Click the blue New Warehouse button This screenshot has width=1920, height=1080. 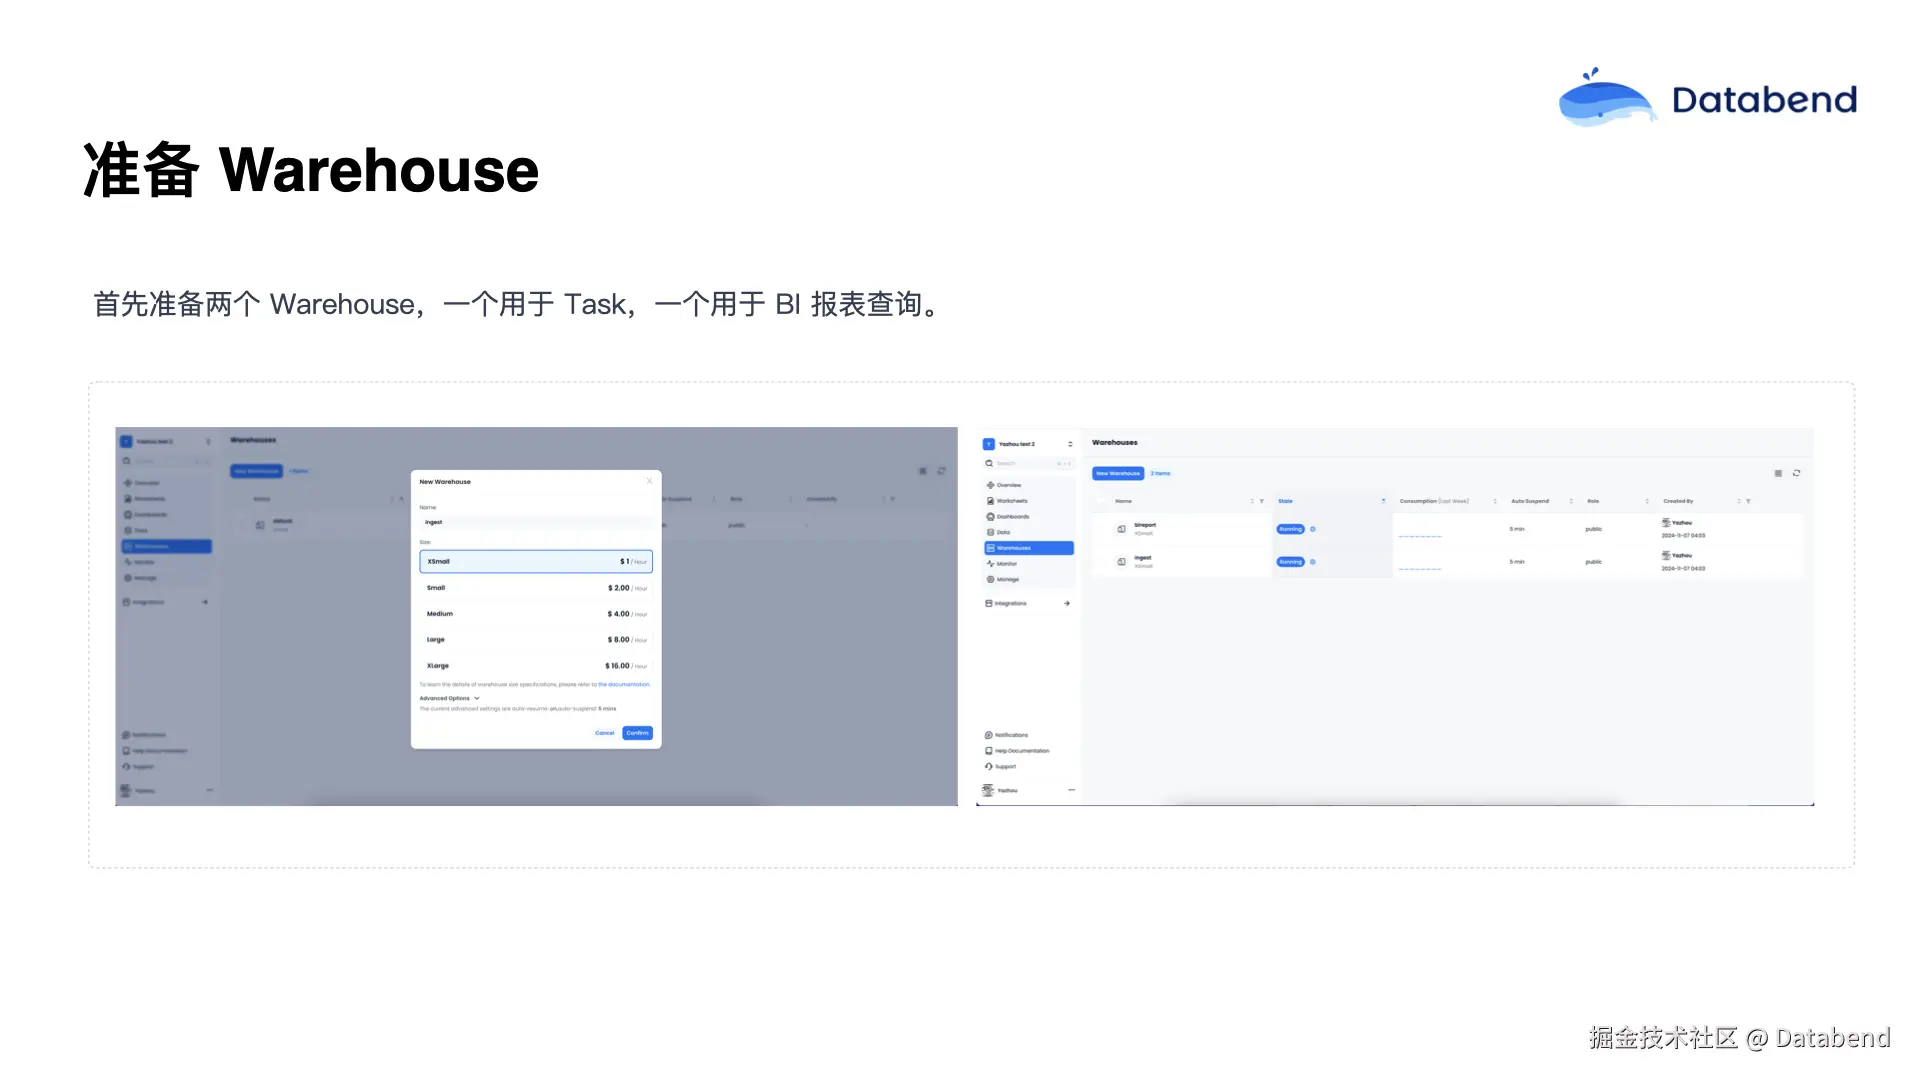[x=1117, y=473]
